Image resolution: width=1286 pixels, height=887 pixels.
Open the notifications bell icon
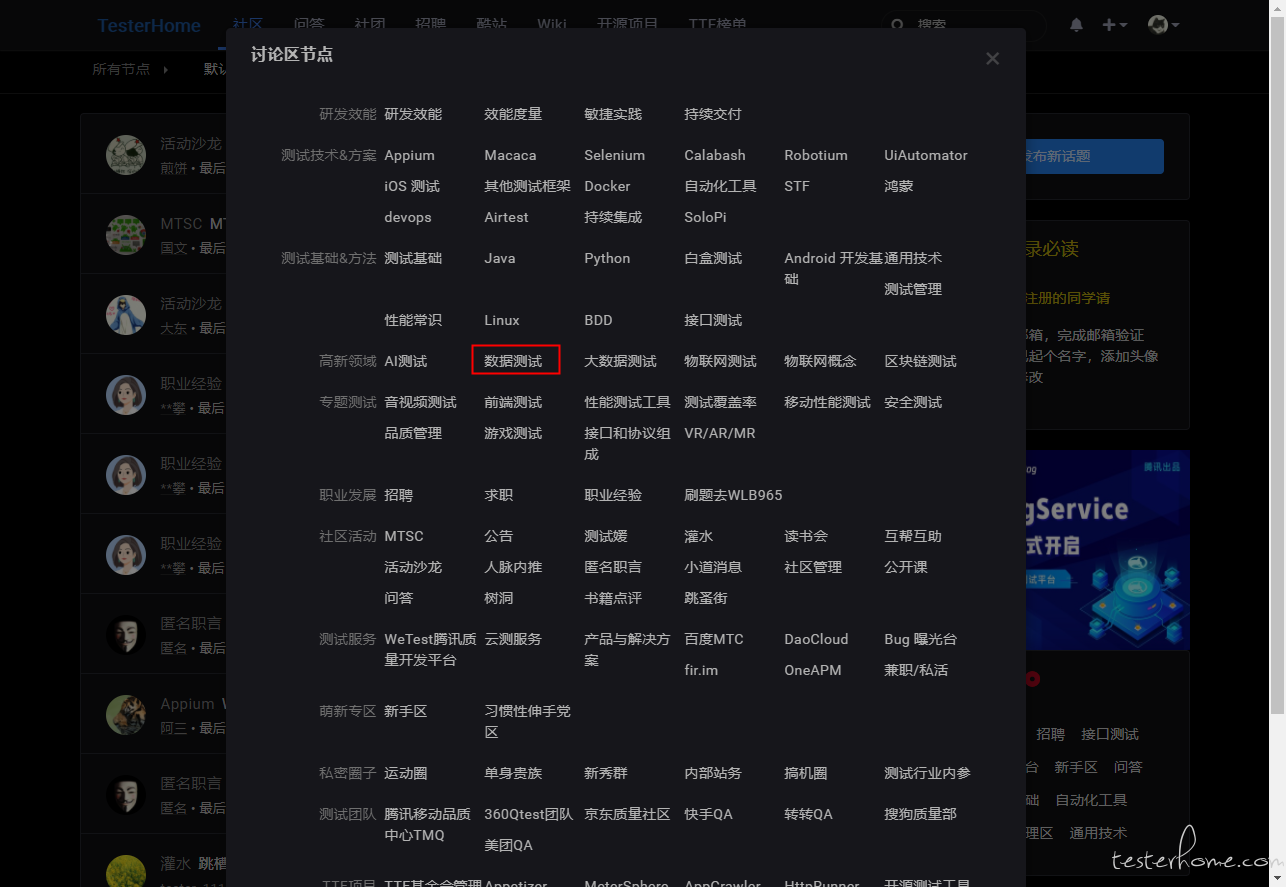point(1076,25)
